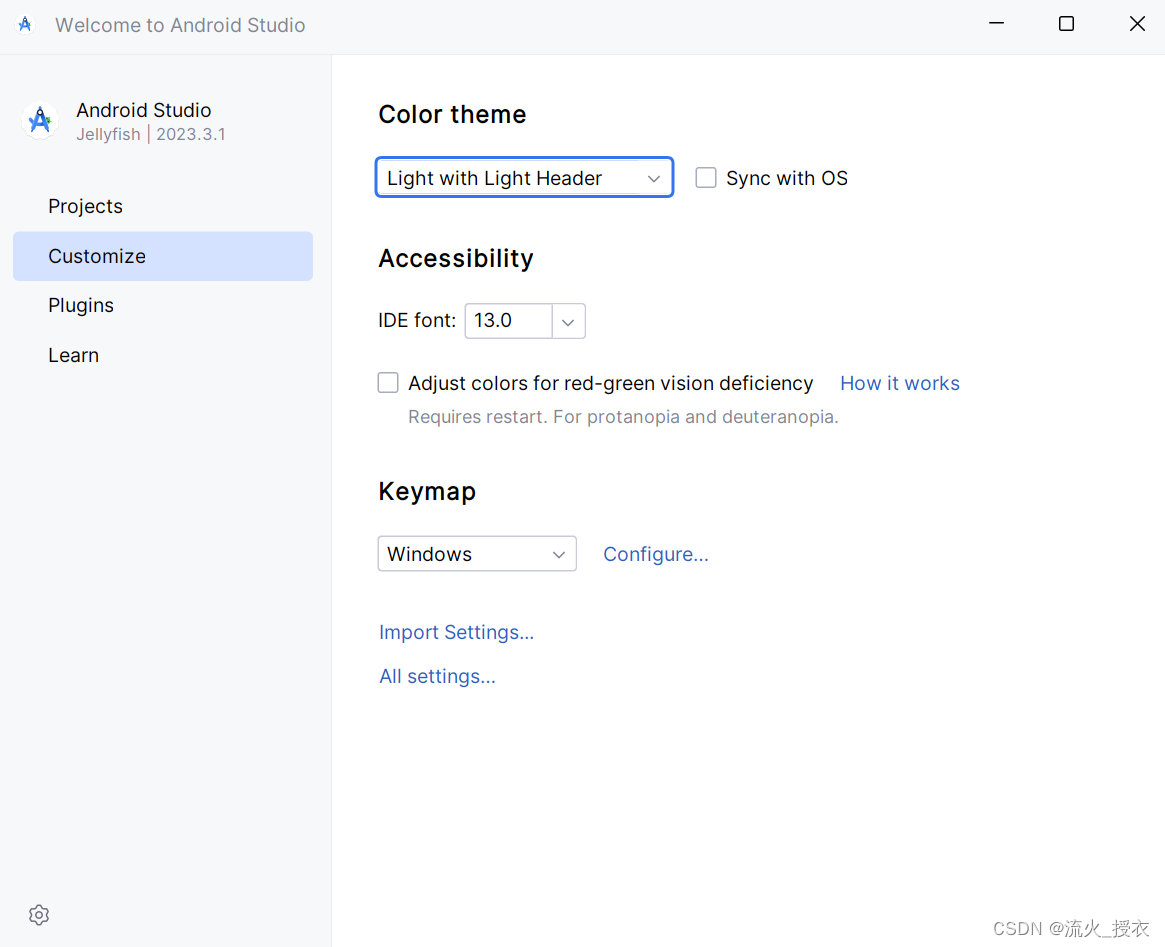The width and height of the screenshot is (1165, 947).
Task: Toggle red-green vision deficiency color adjustment
Action: point(388,383)
